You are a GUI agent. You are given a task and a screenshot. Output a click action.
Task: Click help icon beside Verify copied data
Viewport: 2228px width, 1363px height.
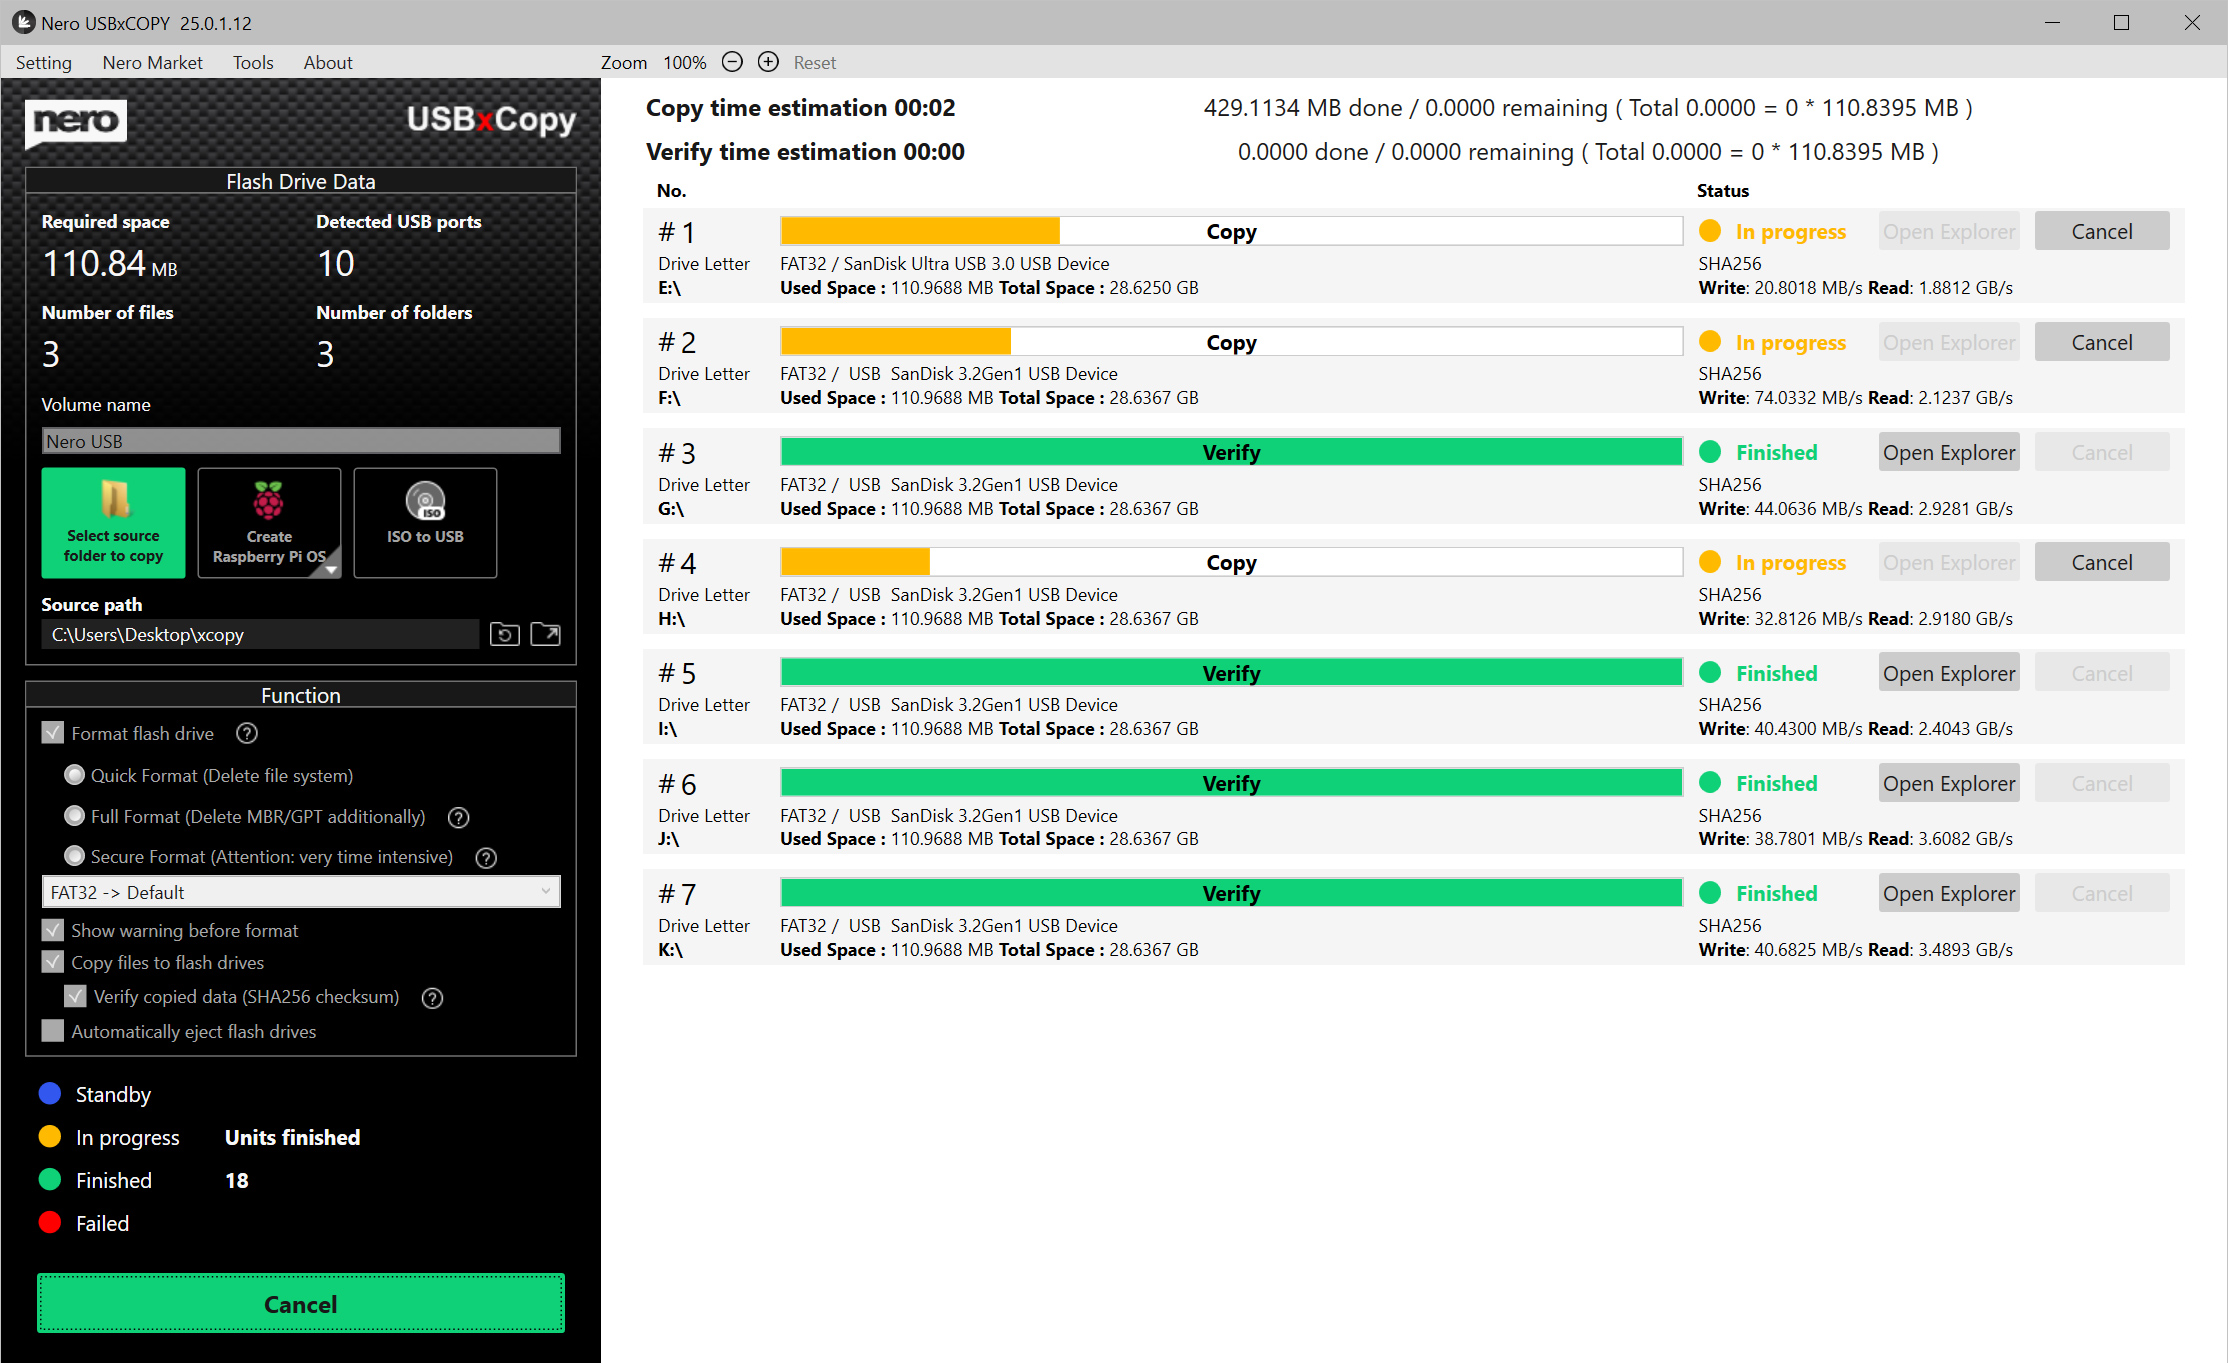[x=432, y=998]
